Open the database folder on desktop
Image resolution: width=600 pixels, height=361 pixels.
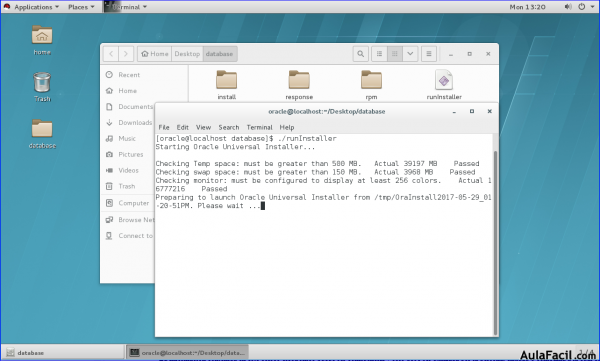(42, 134)
